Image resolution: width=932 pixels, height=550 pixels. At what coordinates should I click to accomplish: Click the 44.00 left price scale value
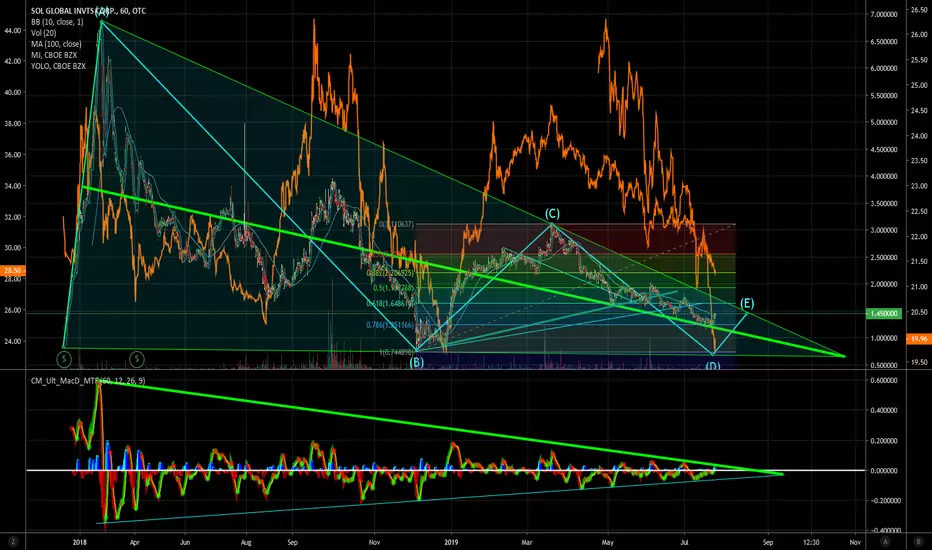point(12,30)
